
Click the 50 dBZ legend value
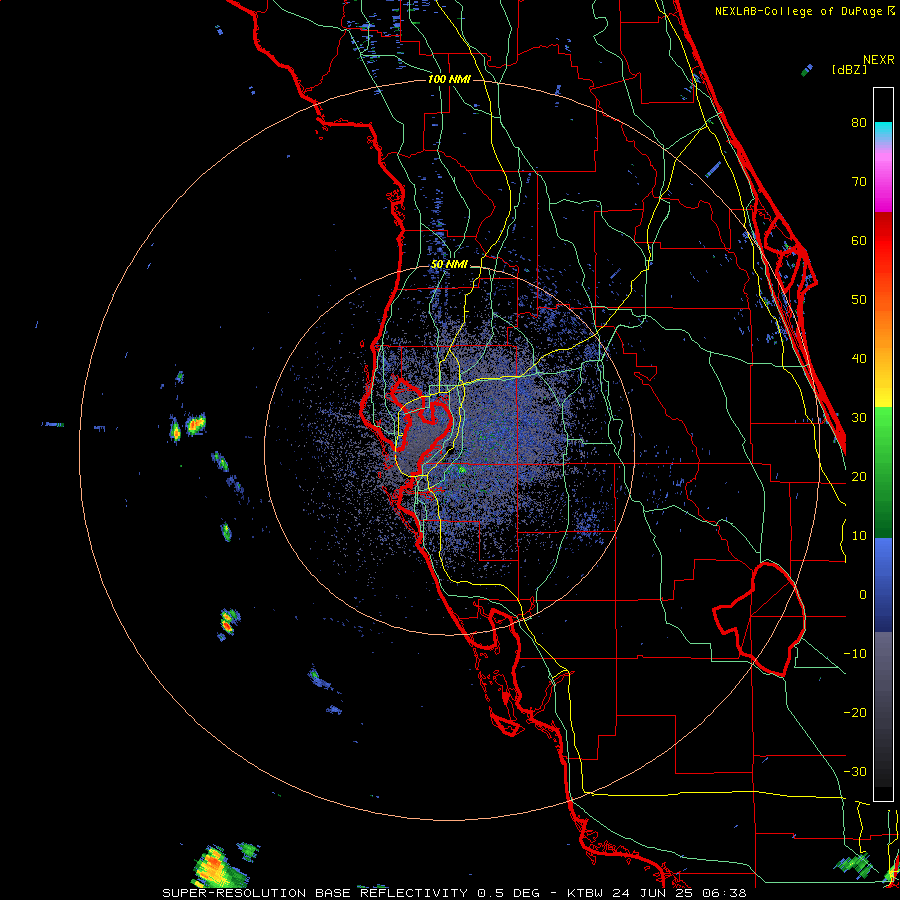pos(859,300)
